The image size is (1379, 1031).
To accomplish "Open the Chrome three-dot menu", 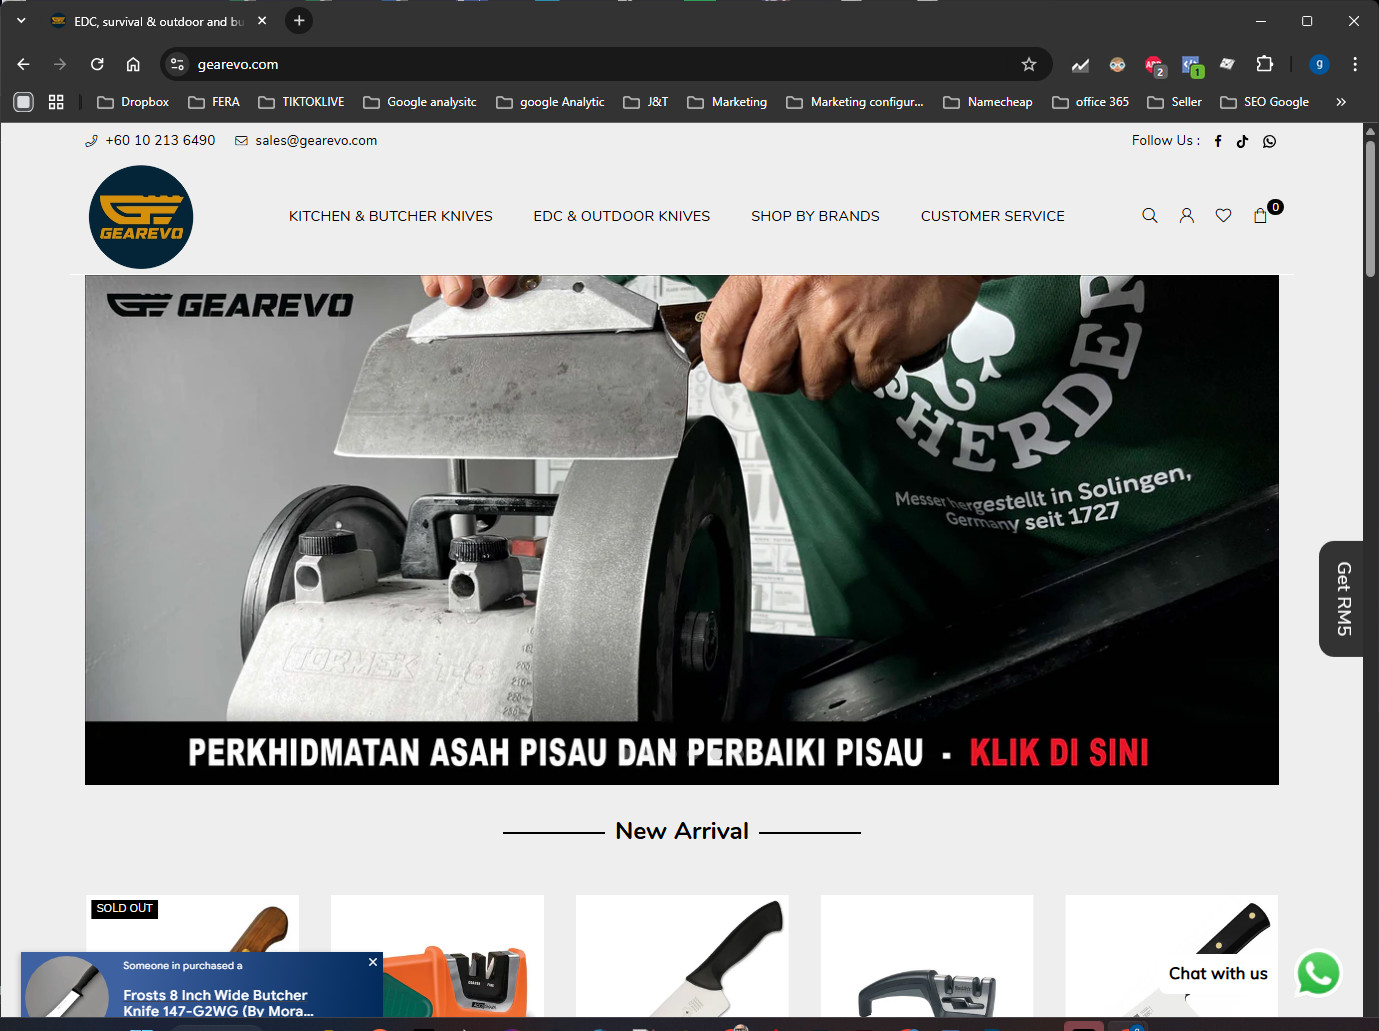I will [x=1355, y=64].
